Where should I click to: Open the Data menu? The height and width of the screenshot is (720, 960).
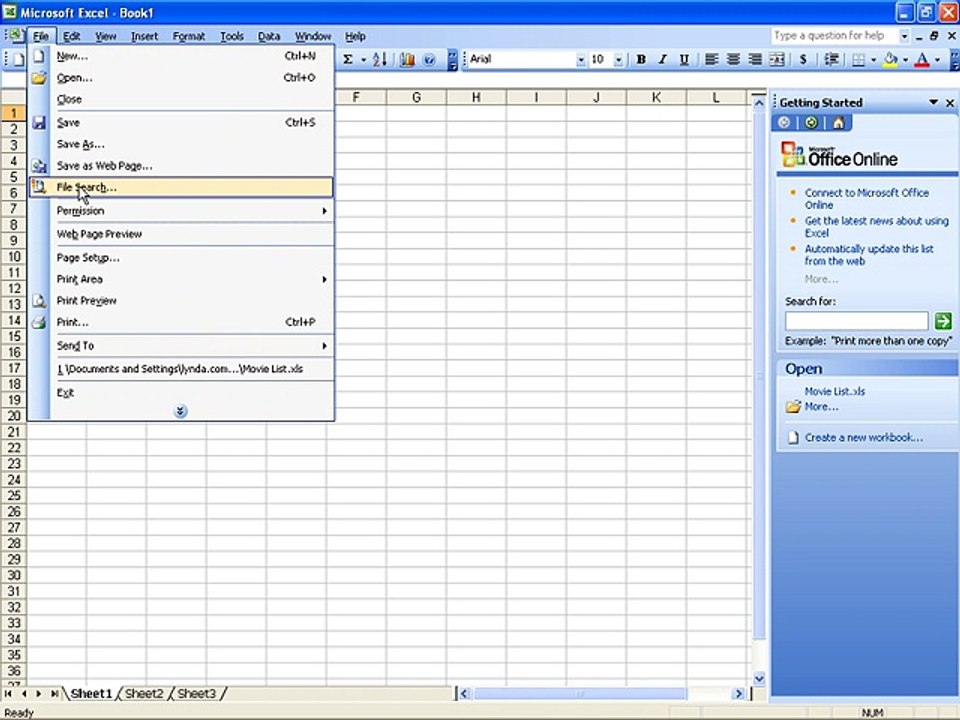coord(269,37)
